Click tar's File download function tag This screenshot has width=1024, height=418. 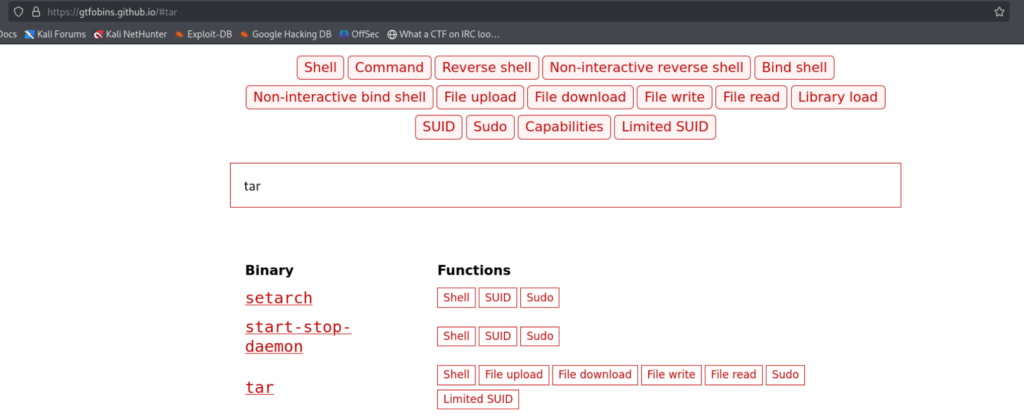[595, 375]
